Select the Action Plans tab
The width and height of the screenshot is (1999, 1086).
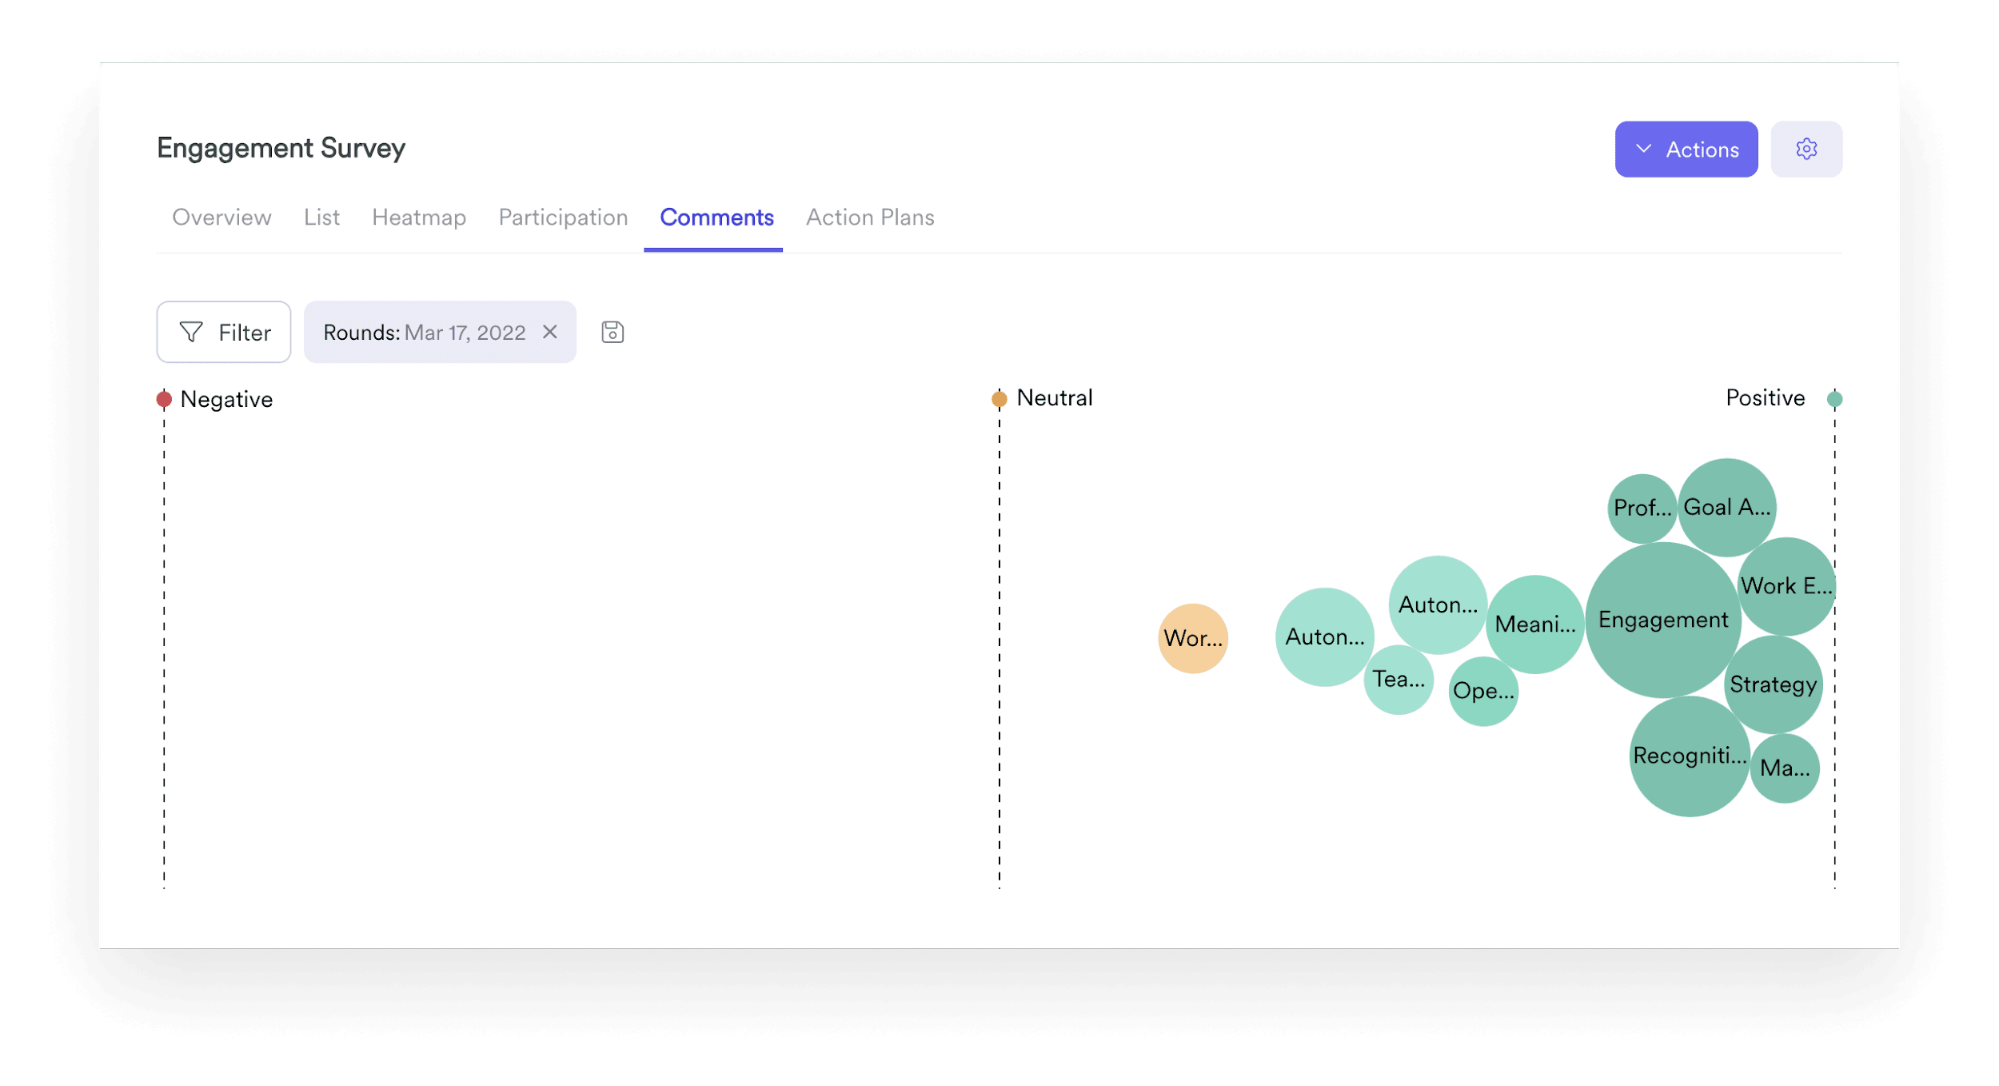(869, 217)
